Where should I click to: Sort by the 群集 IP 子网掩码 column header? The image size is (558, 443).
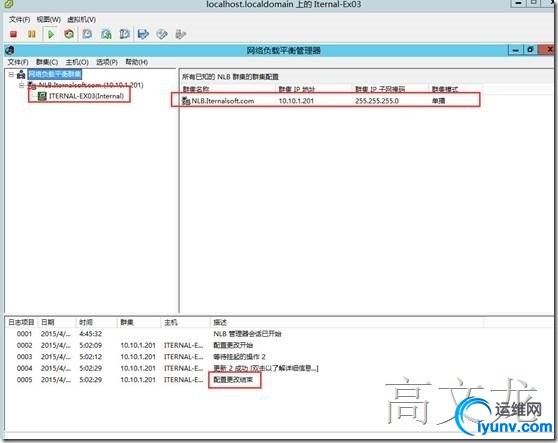pos(380,89)
